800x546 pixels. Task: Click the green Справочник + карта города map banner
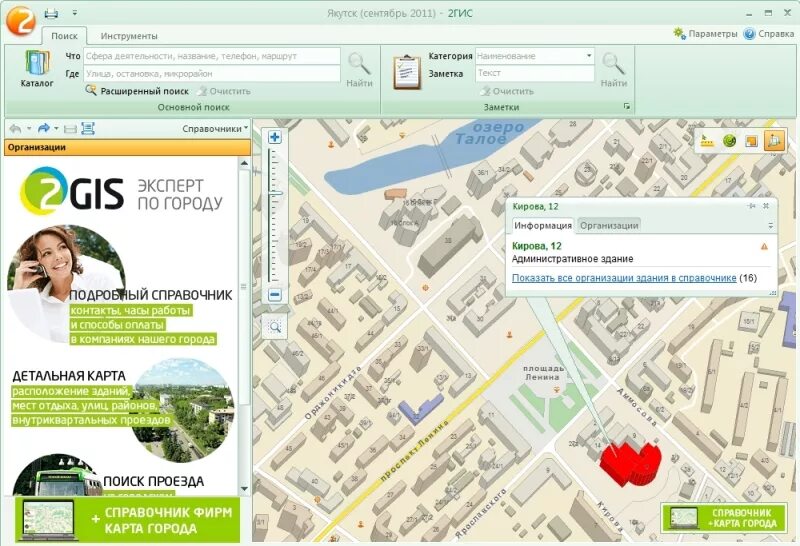[x=723, y=518]
